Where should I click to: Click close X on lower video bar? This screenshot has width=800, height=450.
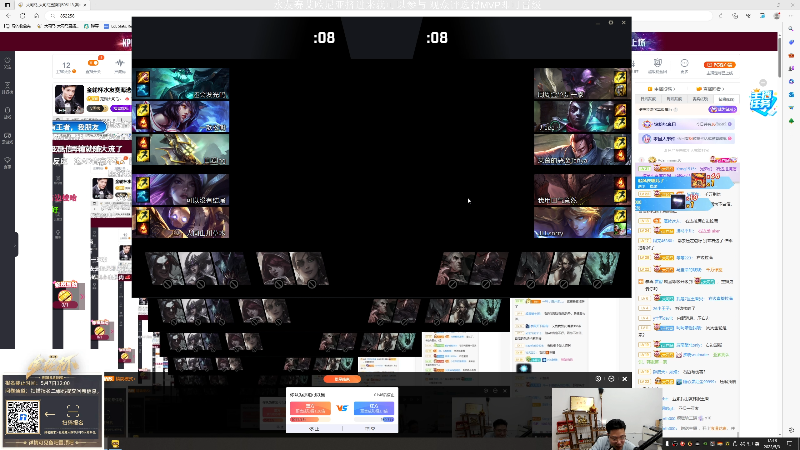pyautogui.click(x=624, y=379)
